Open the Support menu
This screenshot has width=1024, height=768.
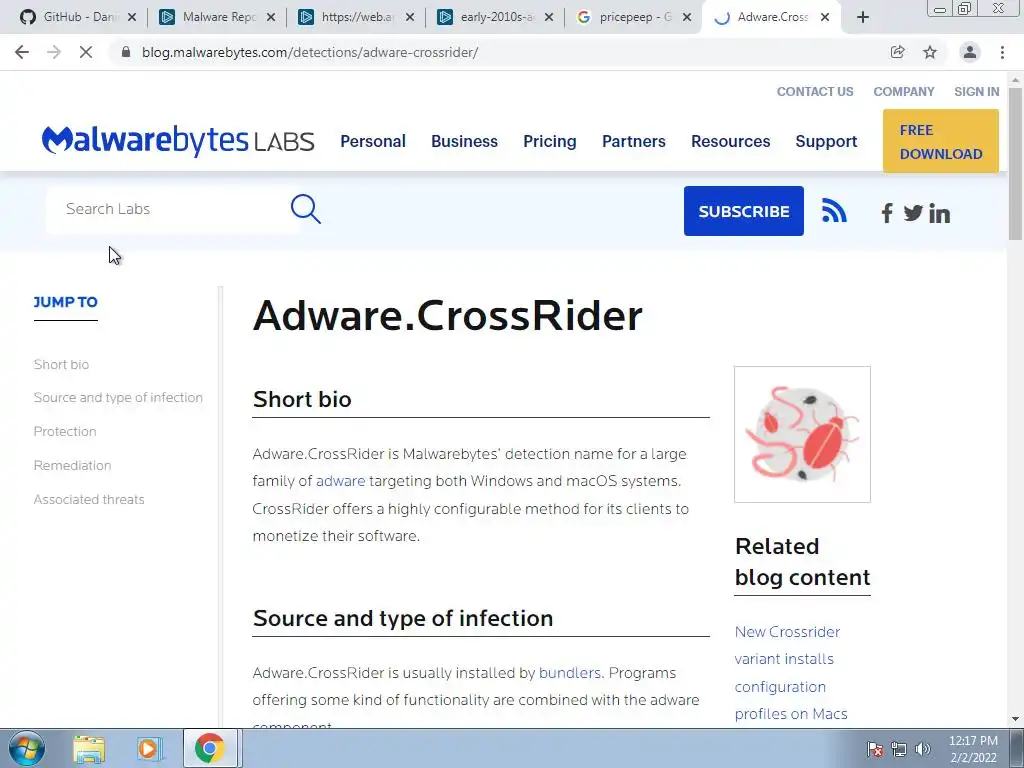[826, 141]
